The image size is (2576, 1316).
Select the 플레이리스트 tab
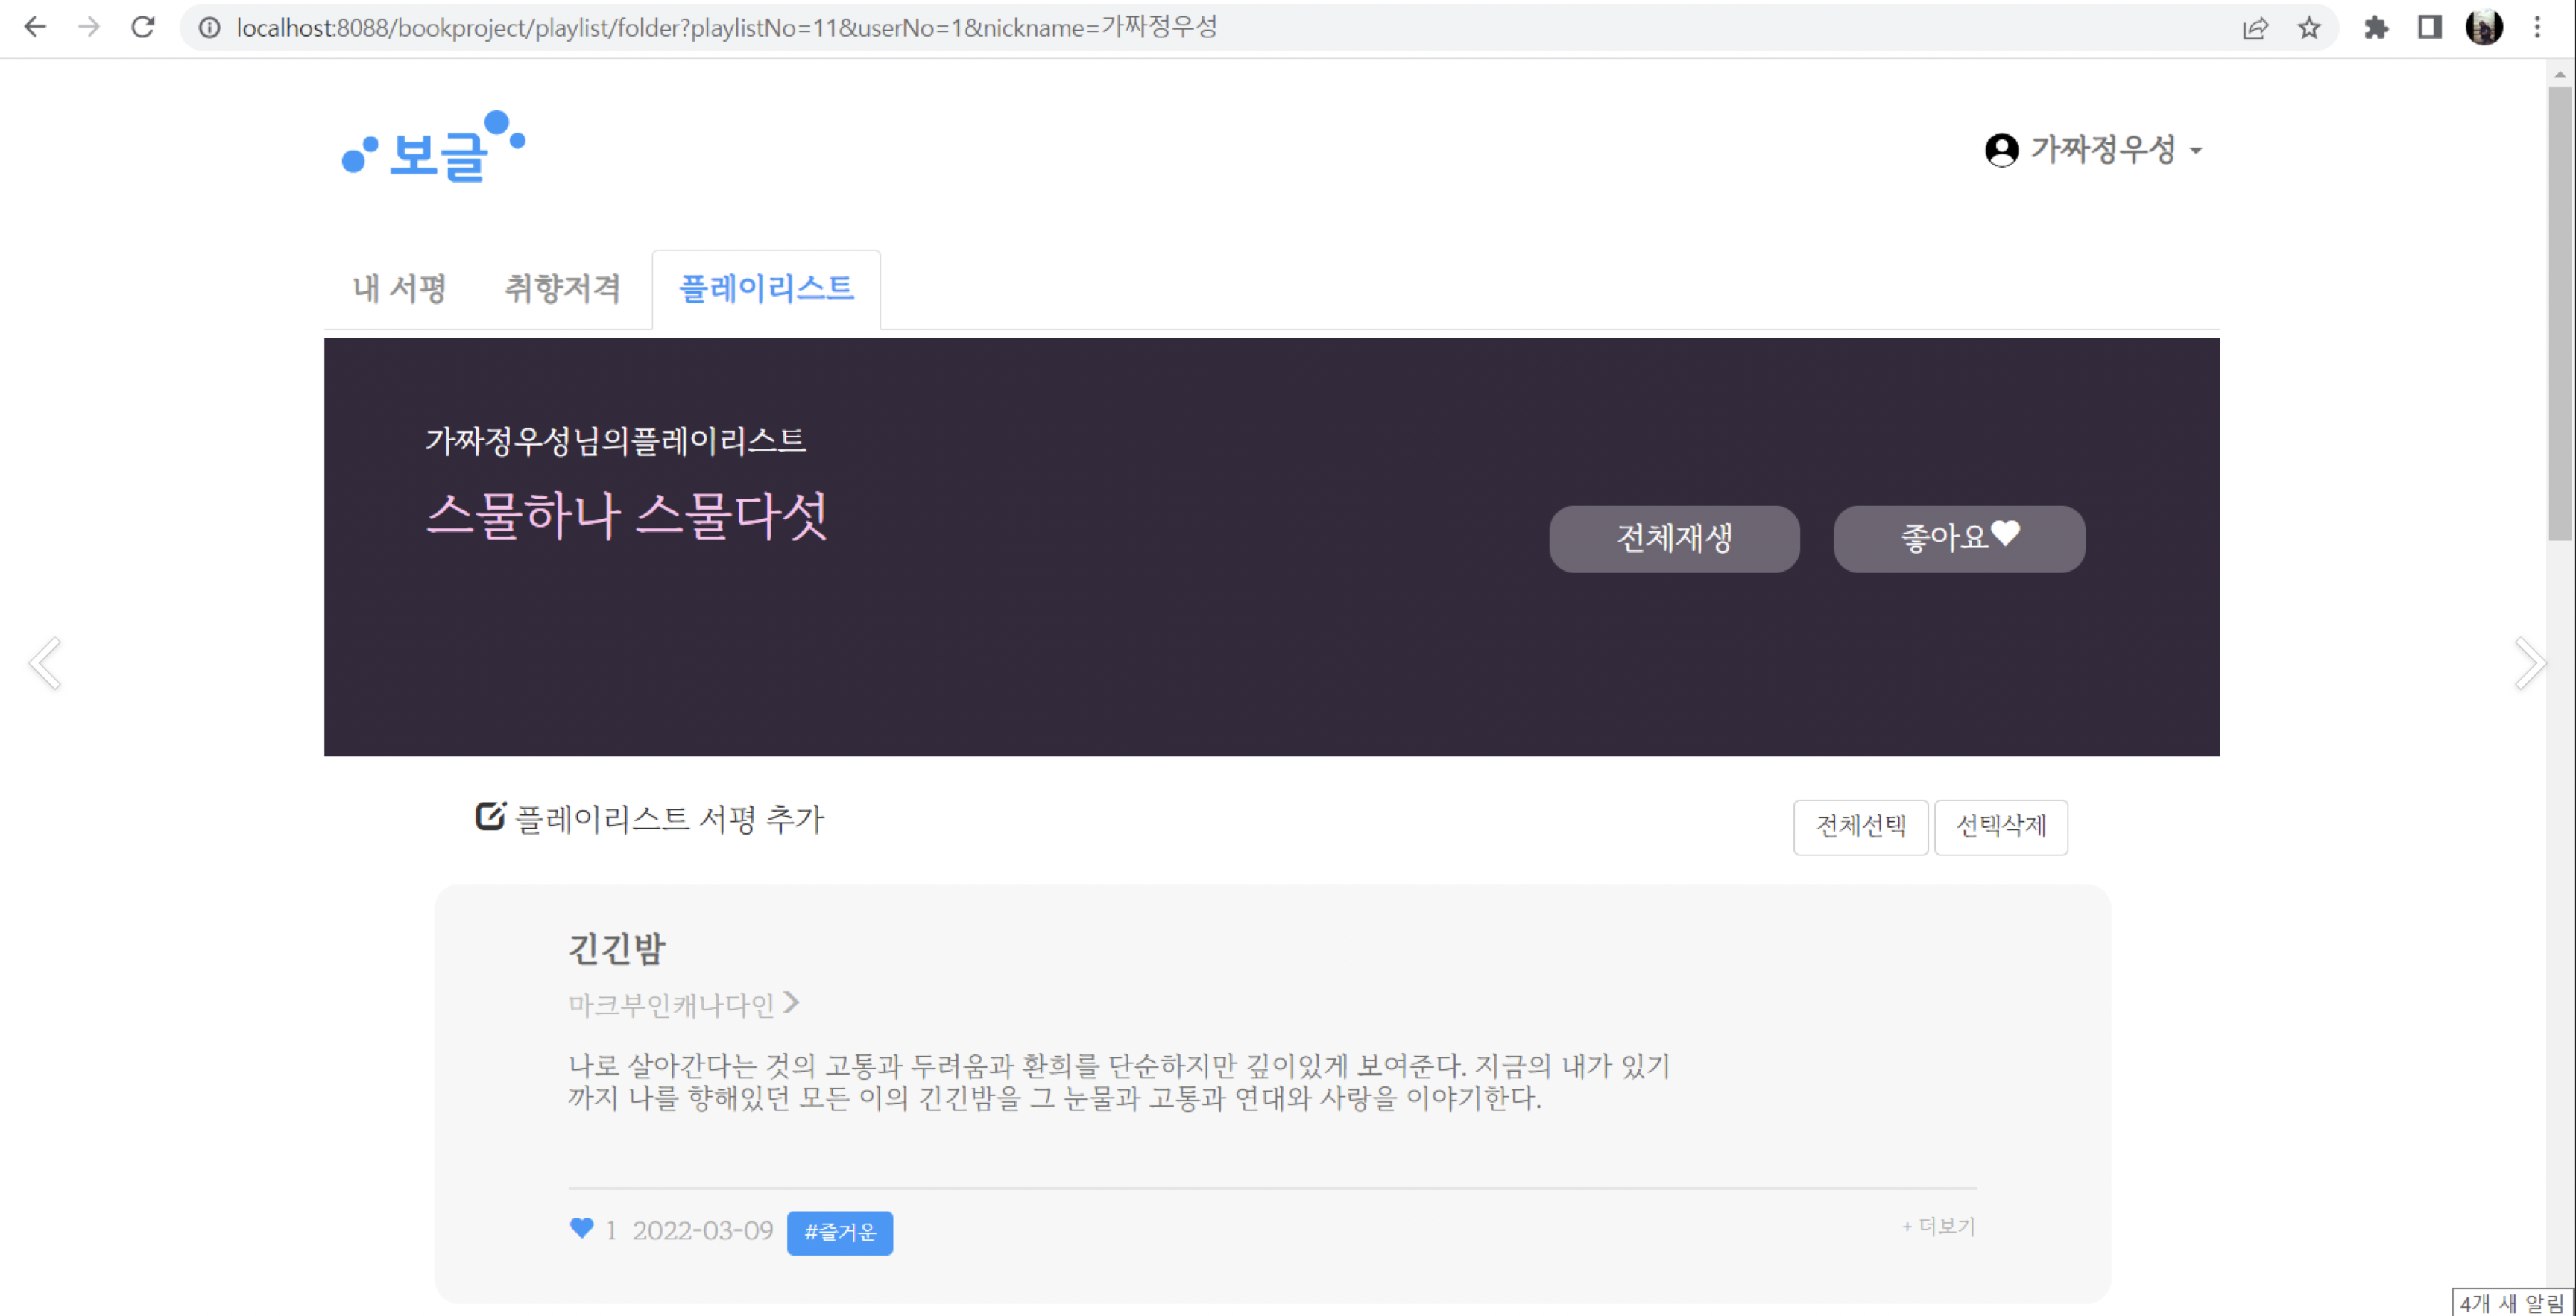[766, 288]
